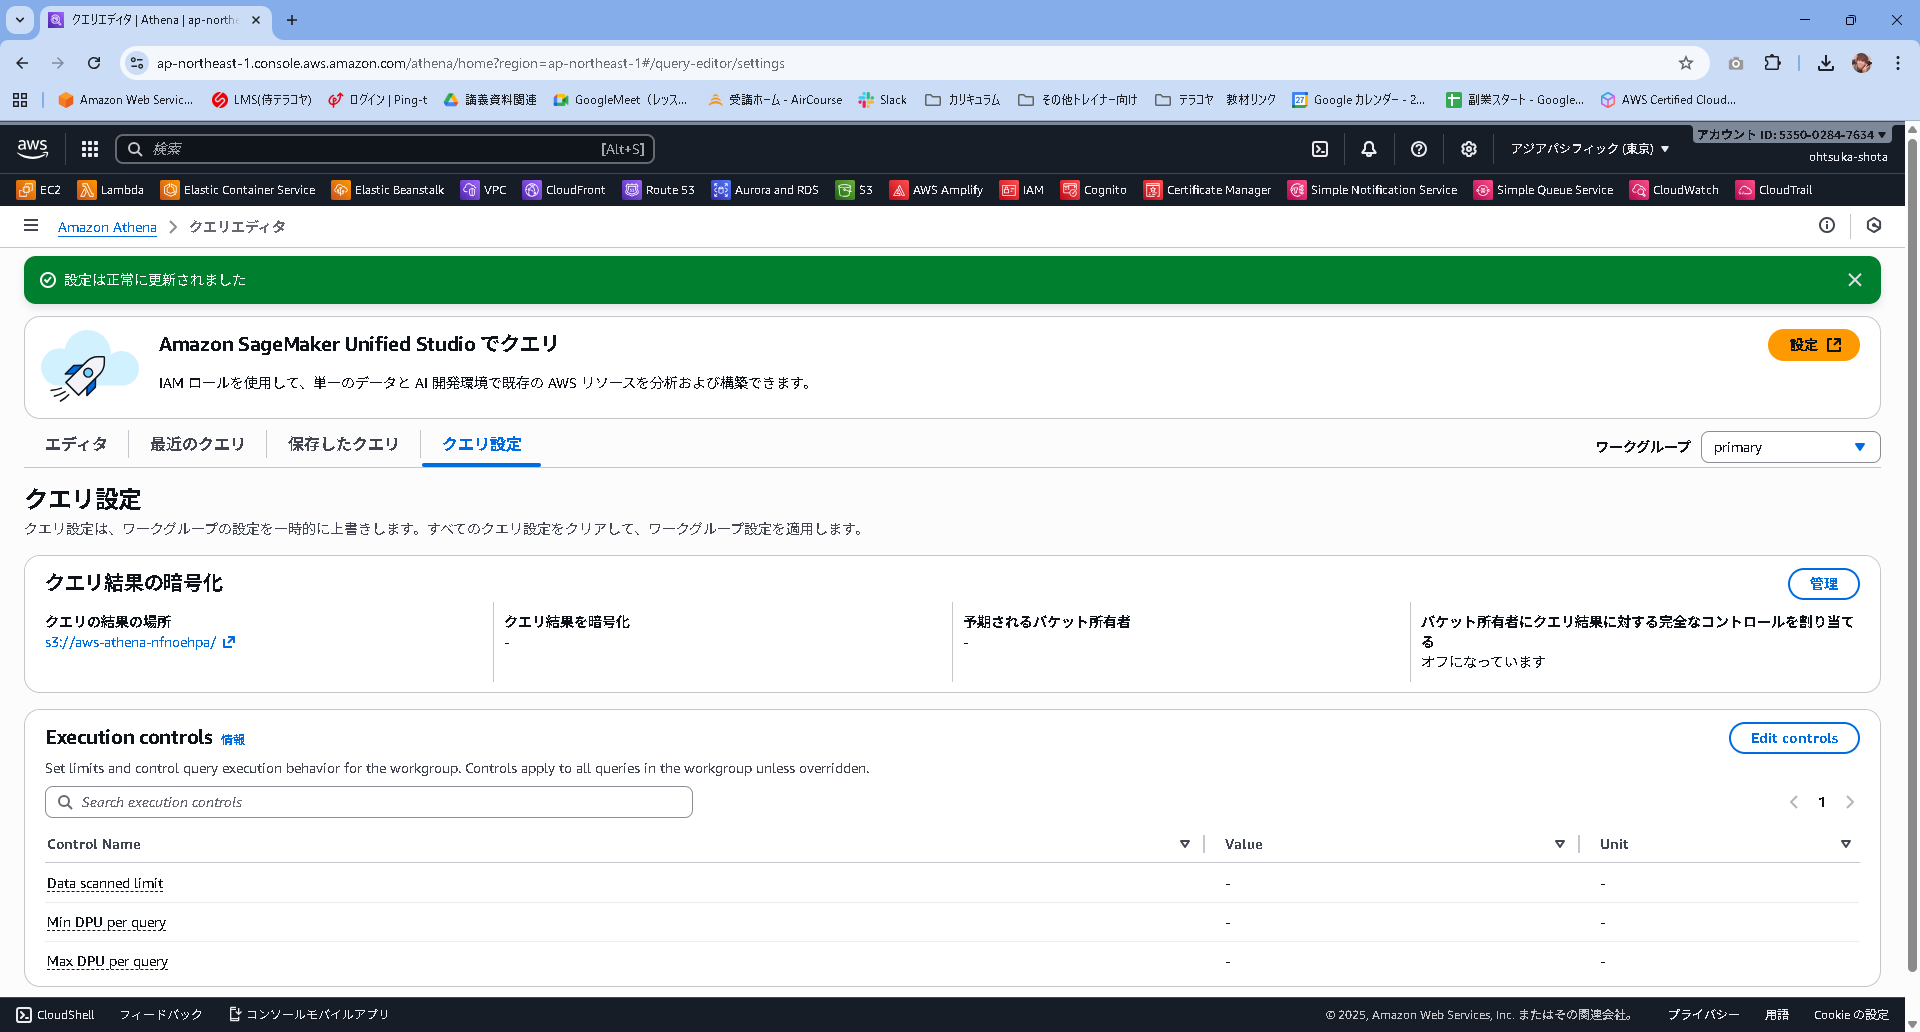Open Aurora and RDS shortcut
This screenshot has width=1920, height=1032.
point(765,190)
